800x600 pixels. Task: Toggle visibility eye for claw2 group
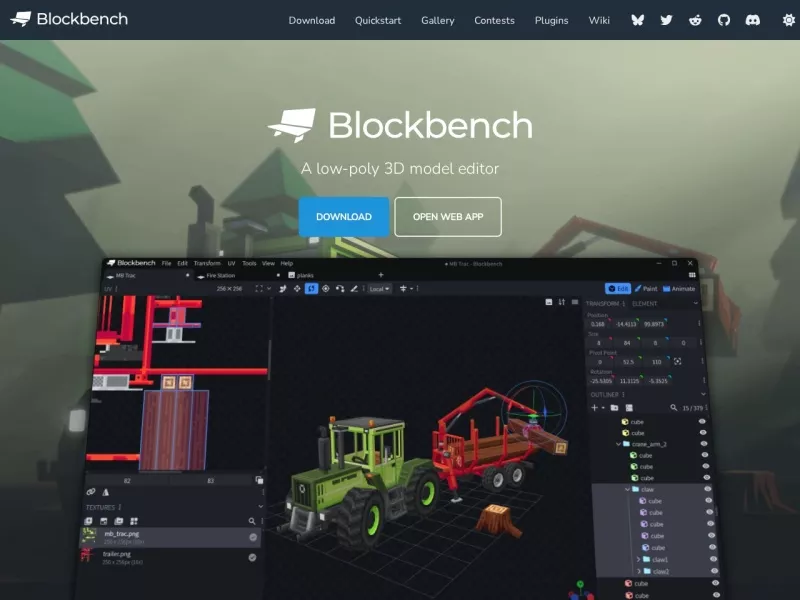[x=714, y=571]
